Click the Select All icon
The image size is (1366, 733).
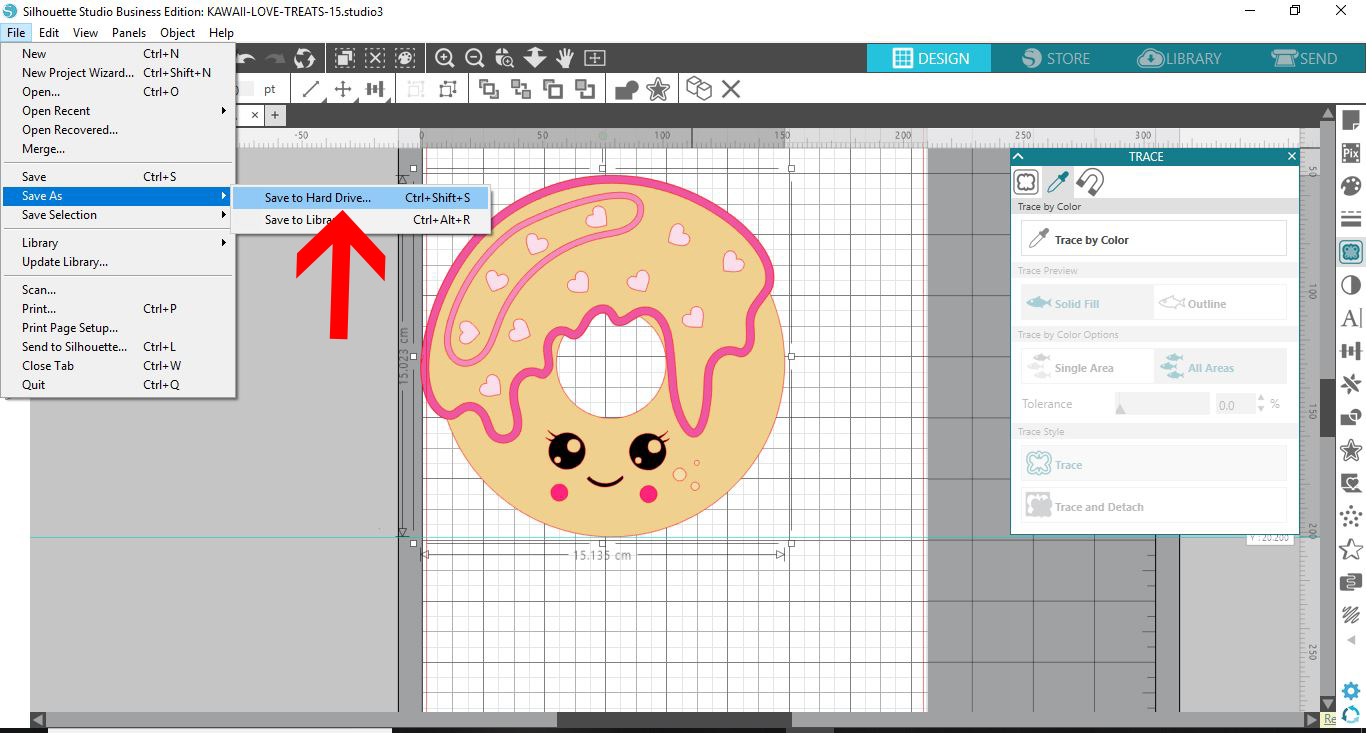point(345,58)
